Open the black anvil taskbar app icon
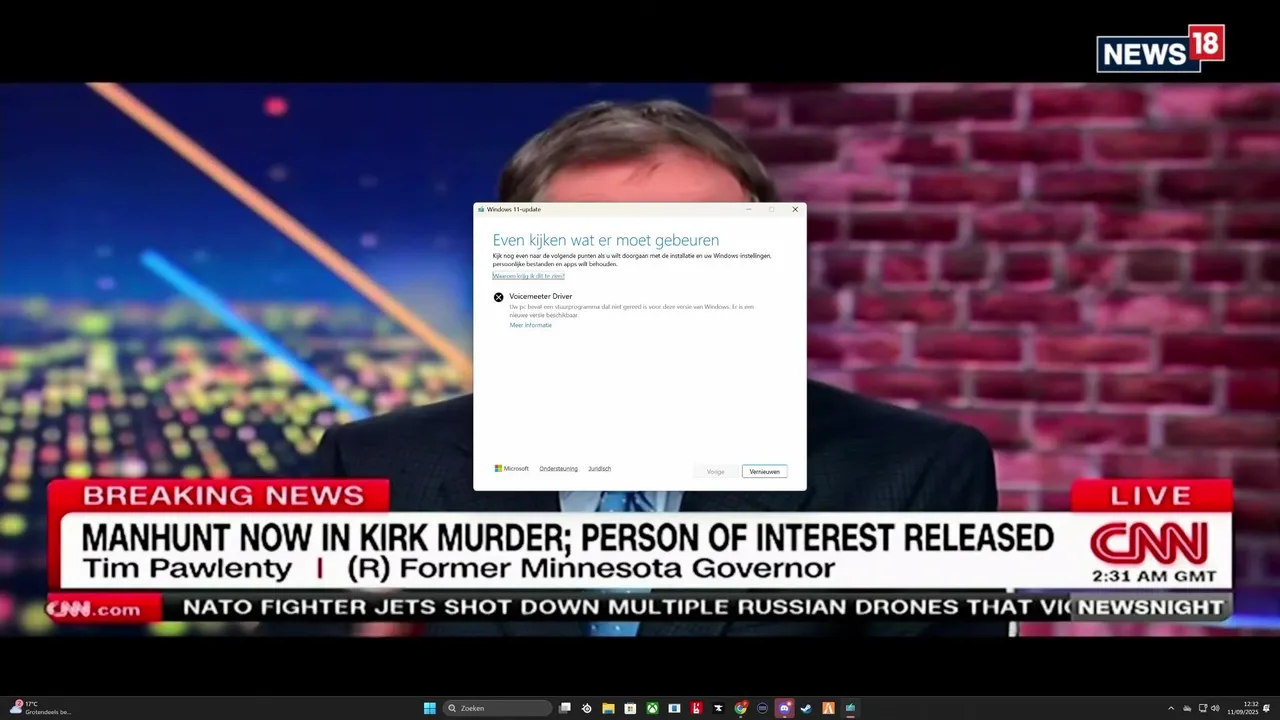This screenshot has height=720, width=1280. coord(718,708)
